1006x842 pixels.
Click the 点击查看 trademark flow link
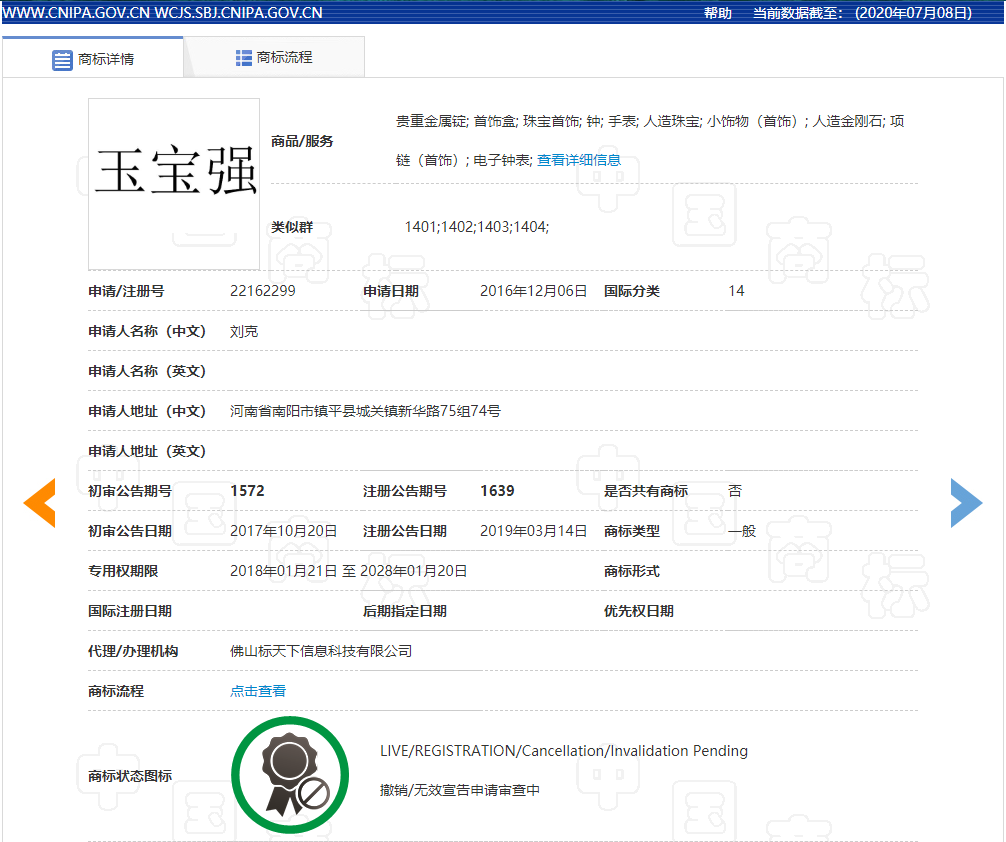[258, 691]
